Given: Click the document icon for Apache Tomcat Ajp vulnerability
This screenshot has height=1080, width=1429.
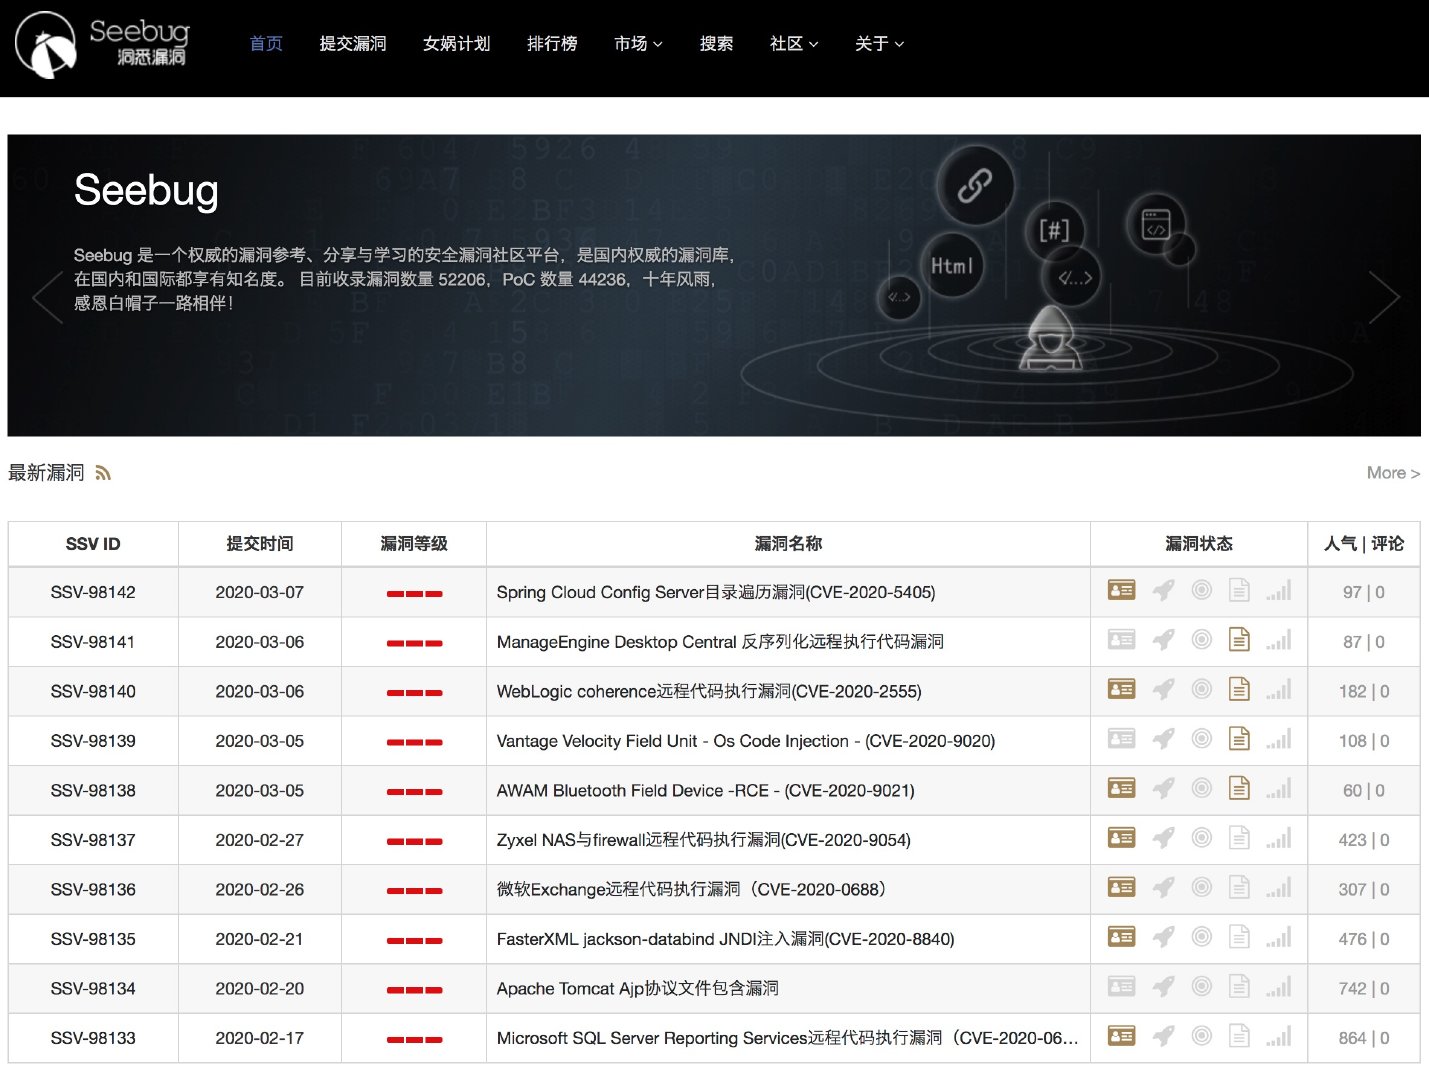Looking at the screenshot, I should [1239, 987].
